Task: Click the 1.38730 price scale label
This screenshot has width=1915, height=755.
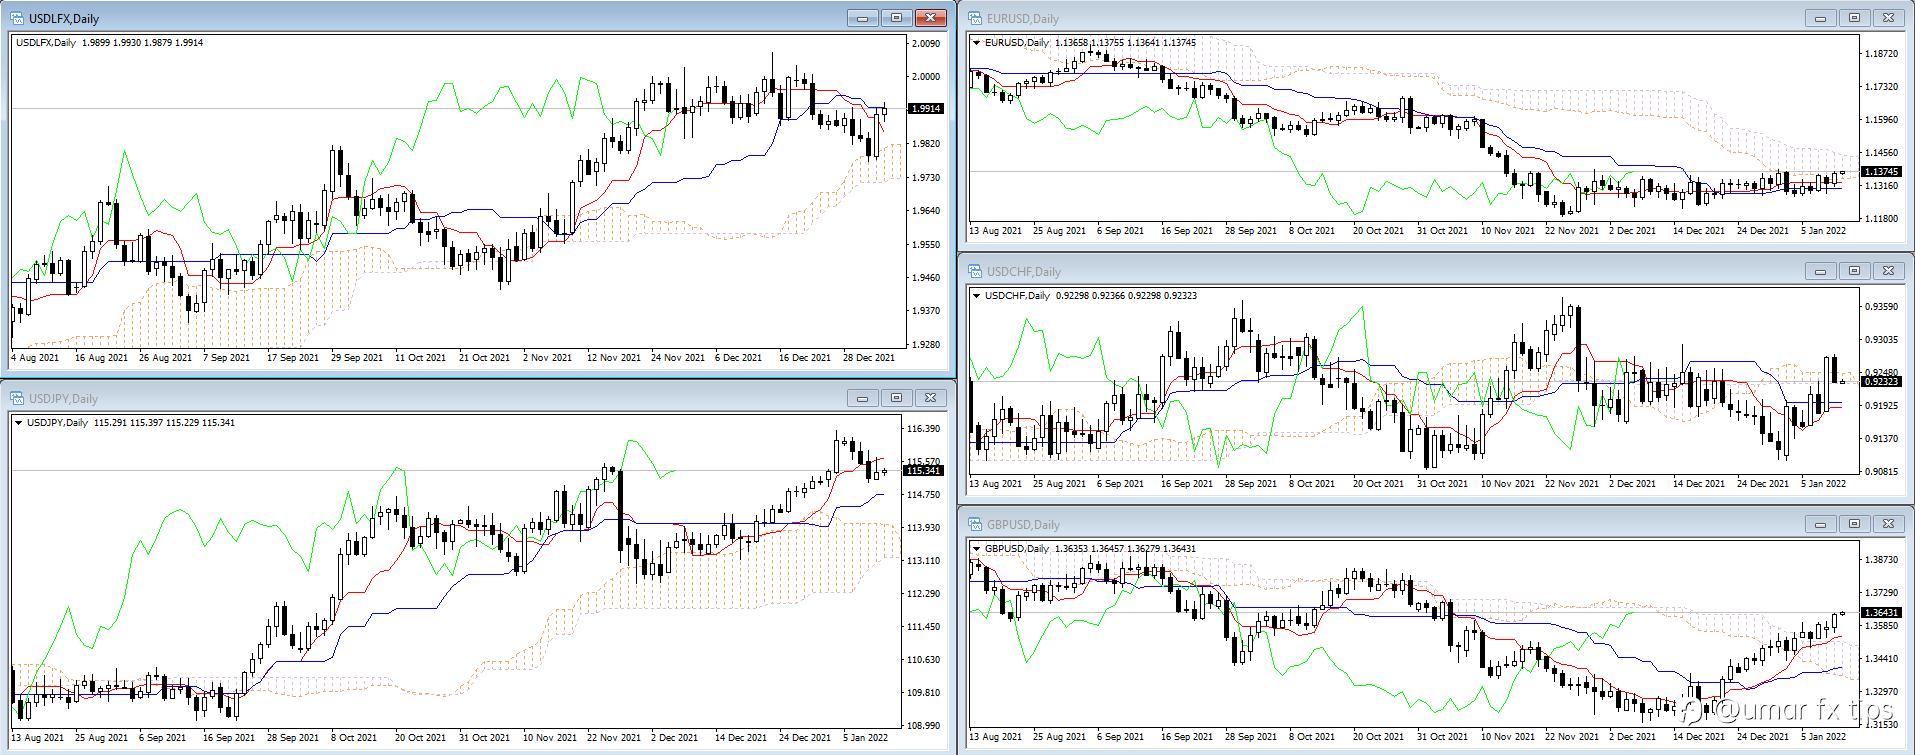Action: [x=1882, y=560]
